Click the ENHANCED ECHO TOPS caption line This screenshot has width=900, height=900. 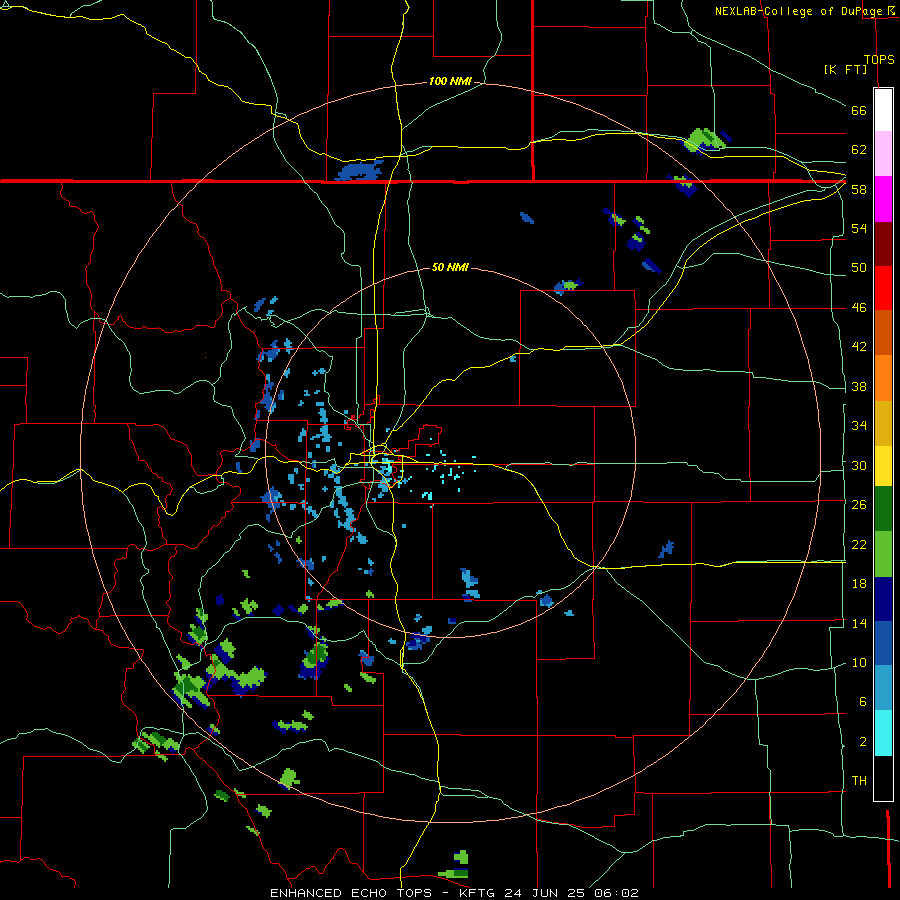[454, 893]
